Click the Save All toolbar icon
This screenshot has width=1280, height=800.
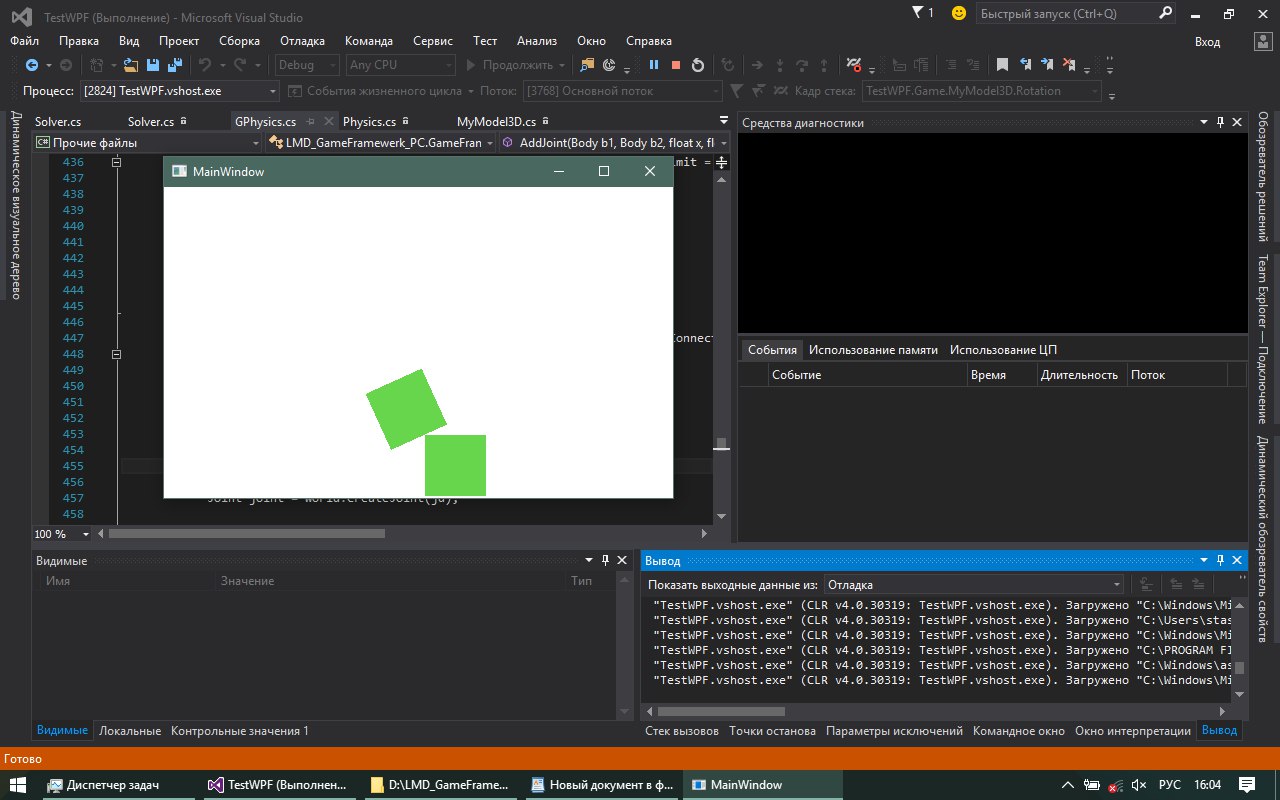pyautogui.click(x=174, y=65)
